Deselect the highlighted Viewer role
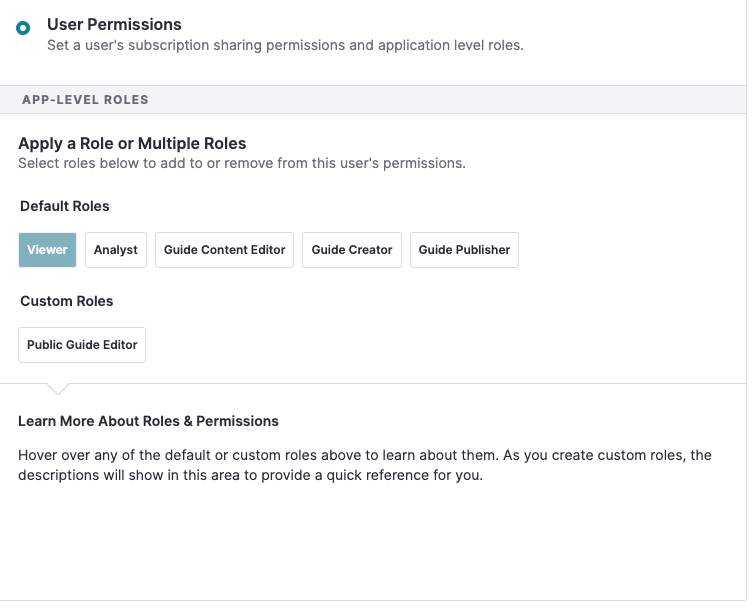Viewport: 753px width, 614px height. coord(48,250)
